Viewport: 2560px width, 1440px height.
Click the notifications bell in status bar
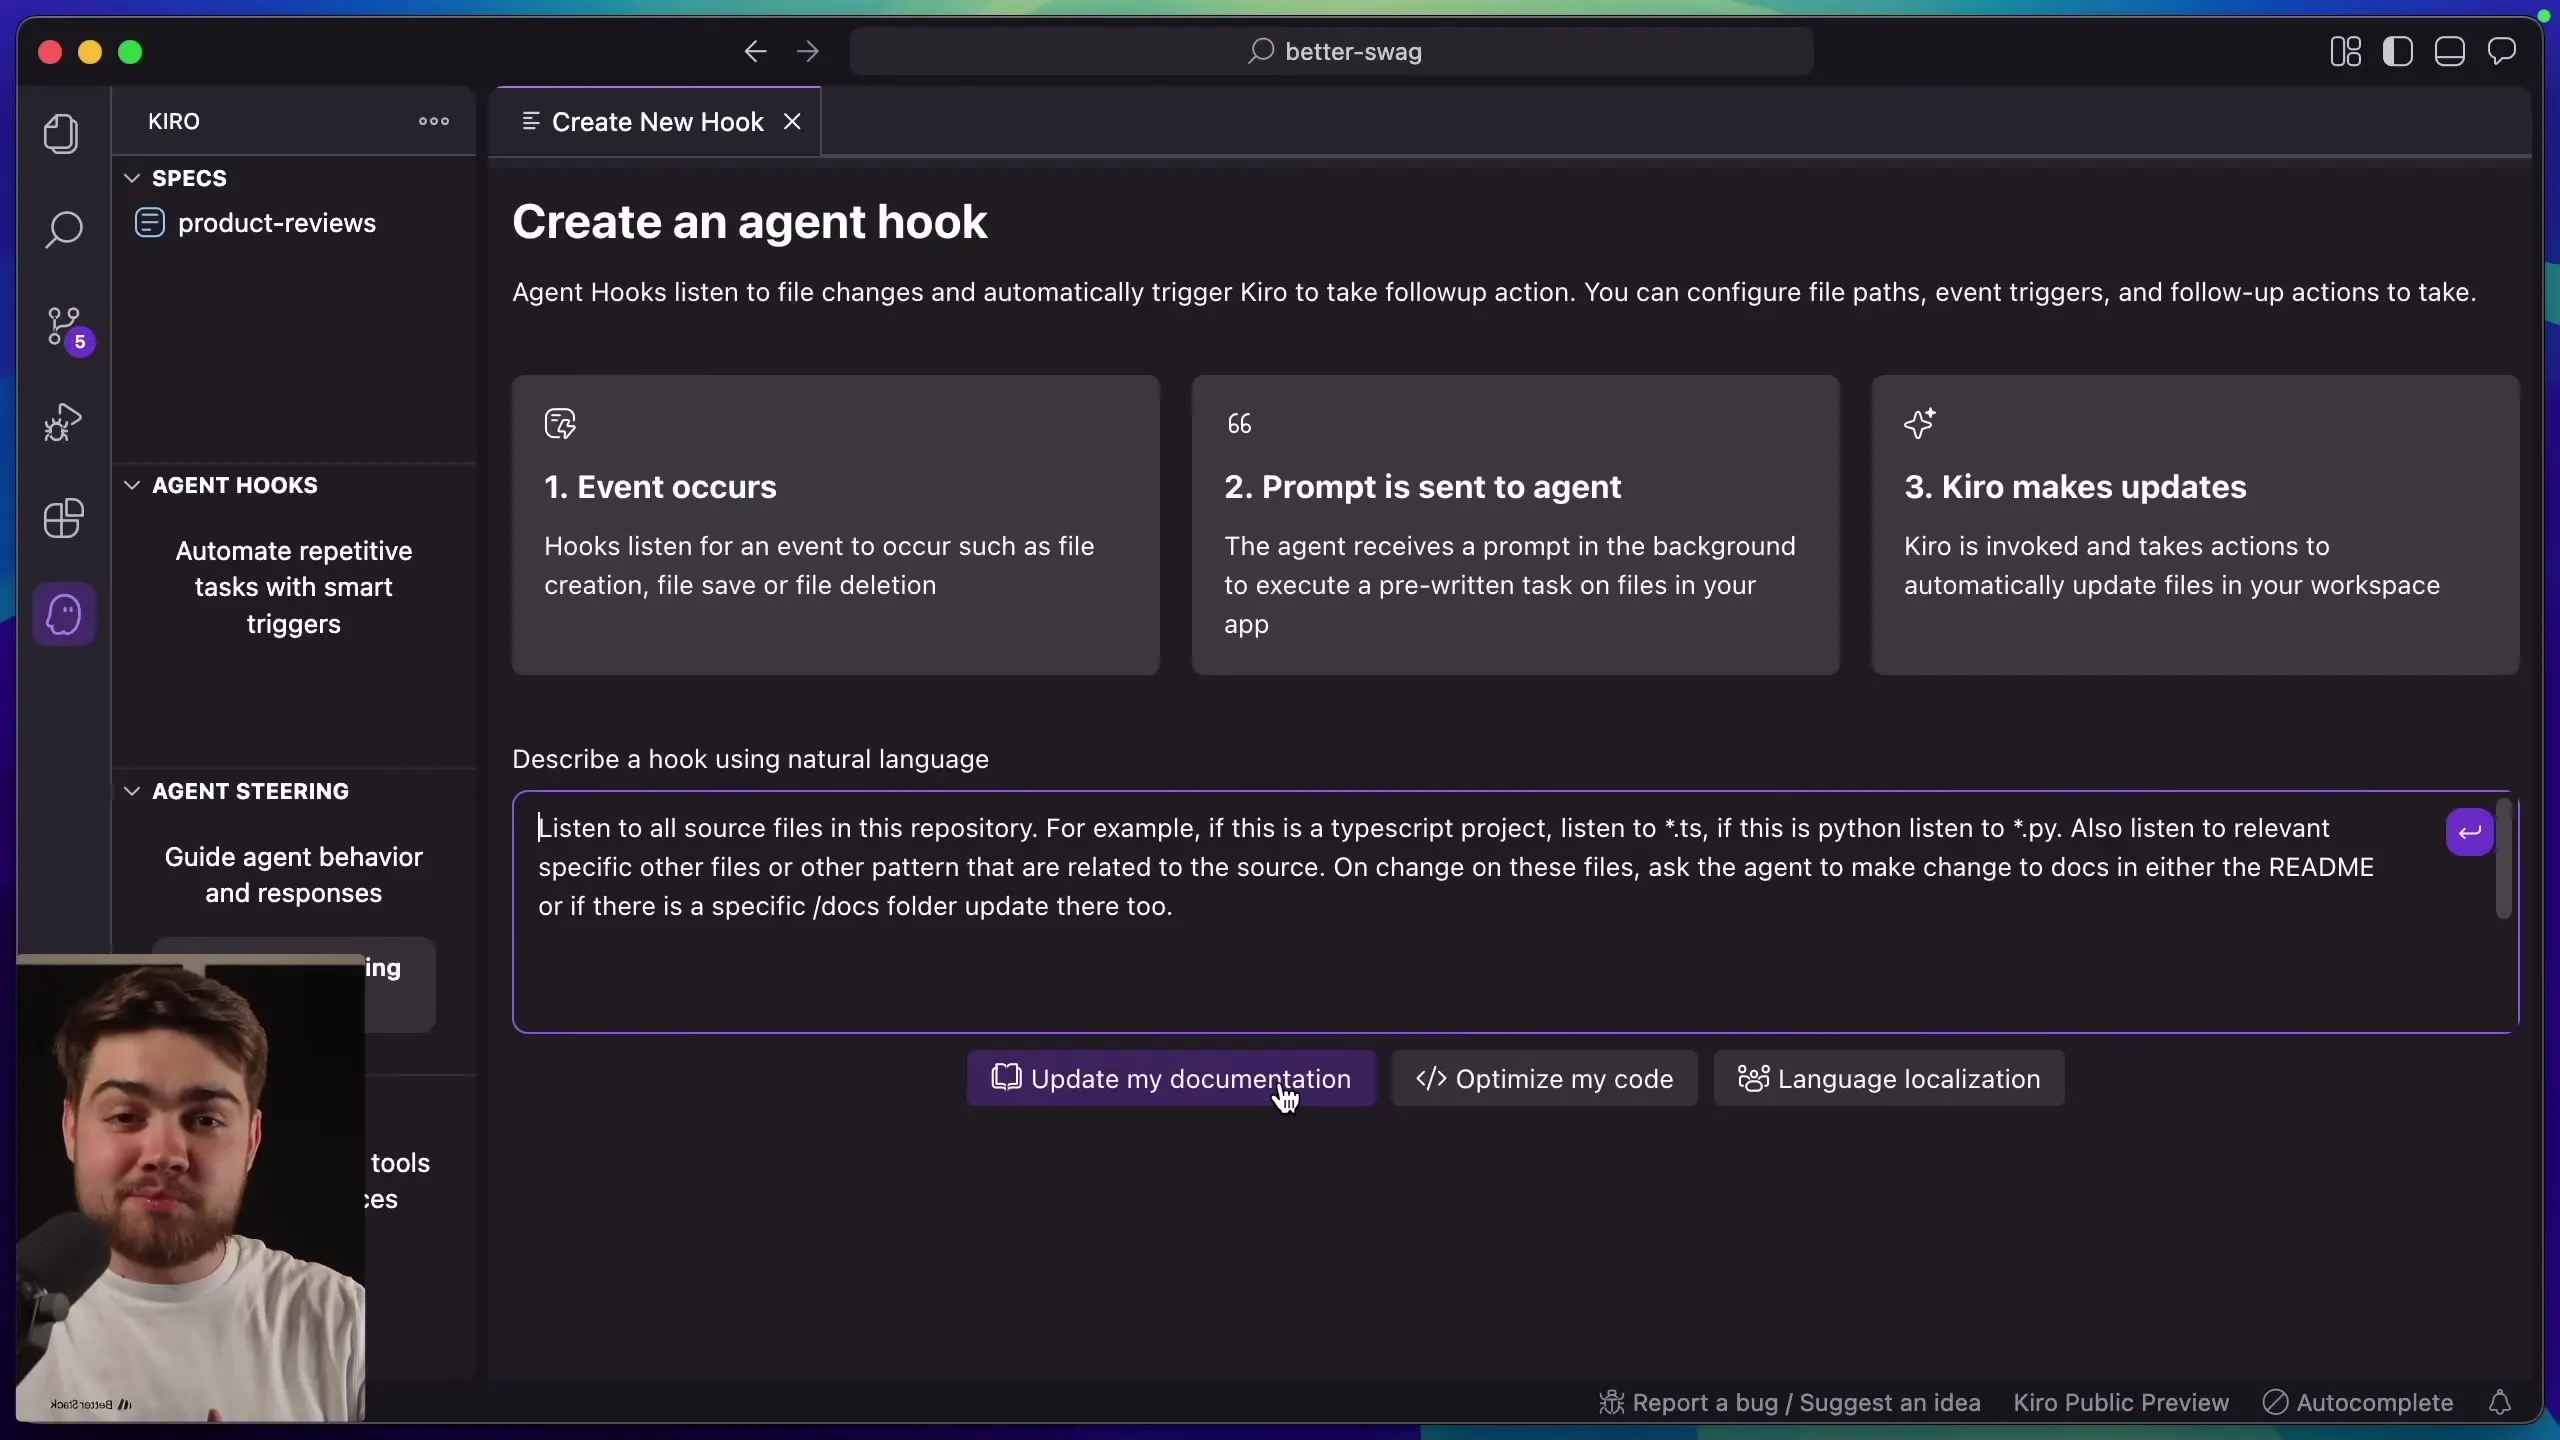[2500, 1403]
